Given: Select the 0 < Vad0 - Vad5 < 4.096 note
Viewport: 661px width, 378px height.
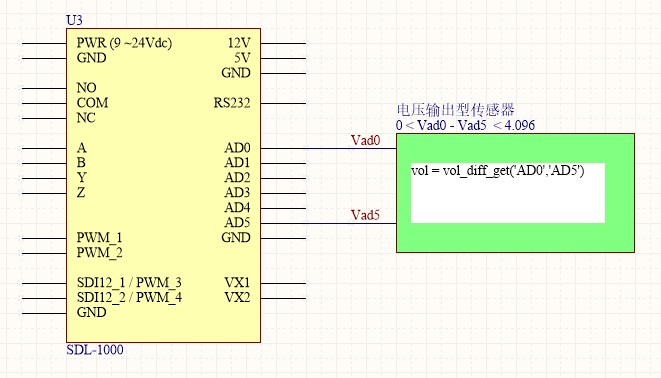Looking at the screenshot, I should click(465, 125).
